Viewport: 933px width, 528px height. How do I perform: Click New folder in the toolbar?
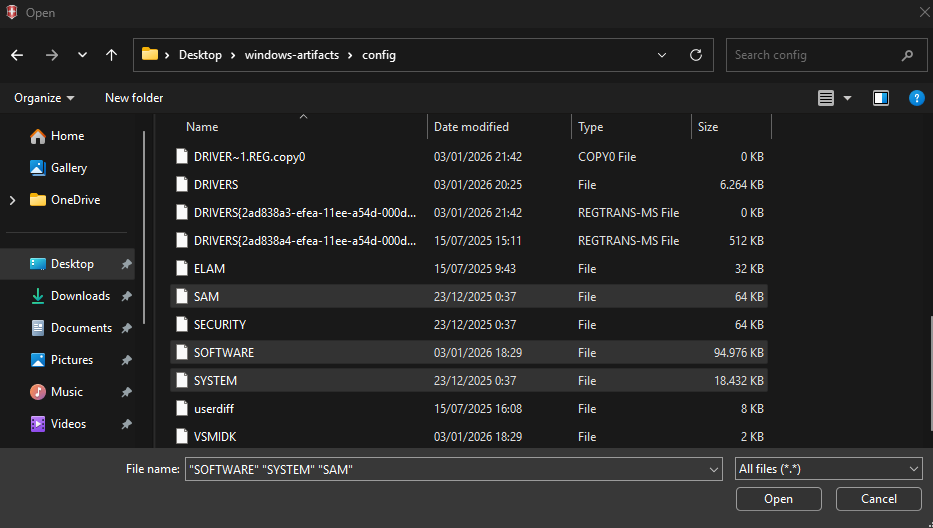[134, 98]
